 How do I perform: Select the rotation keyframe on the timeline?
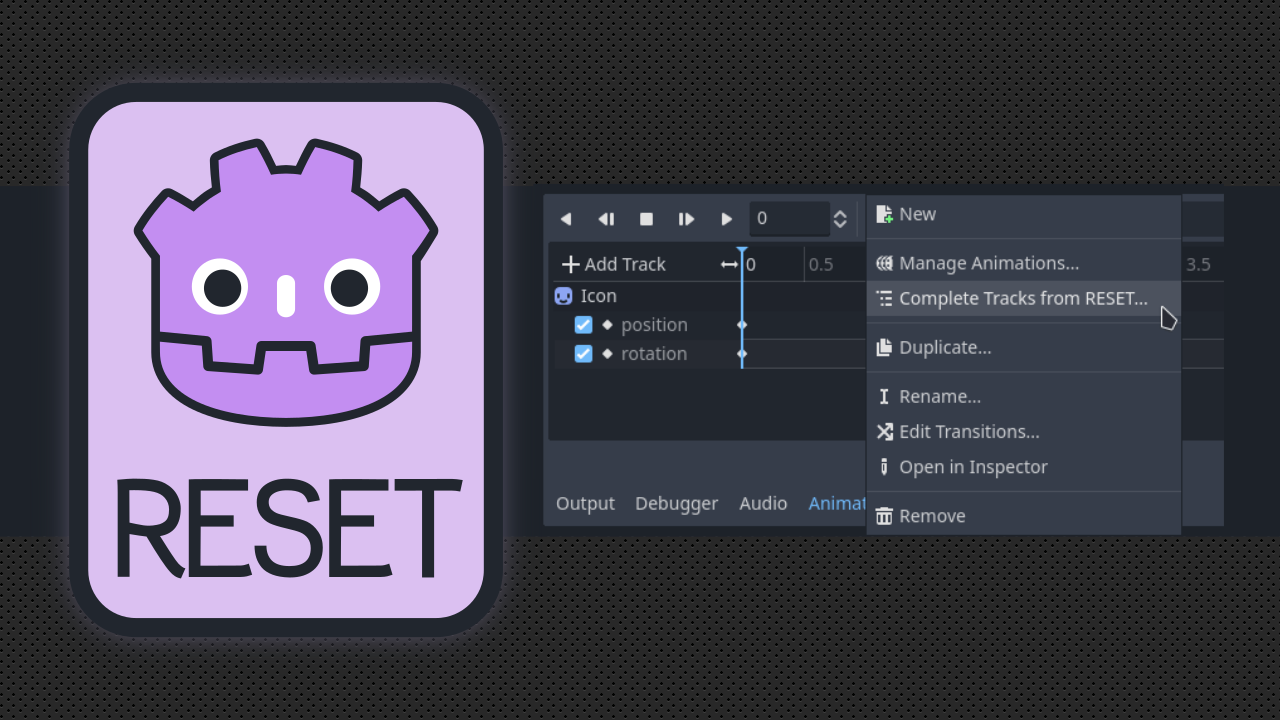coord(742,354)
